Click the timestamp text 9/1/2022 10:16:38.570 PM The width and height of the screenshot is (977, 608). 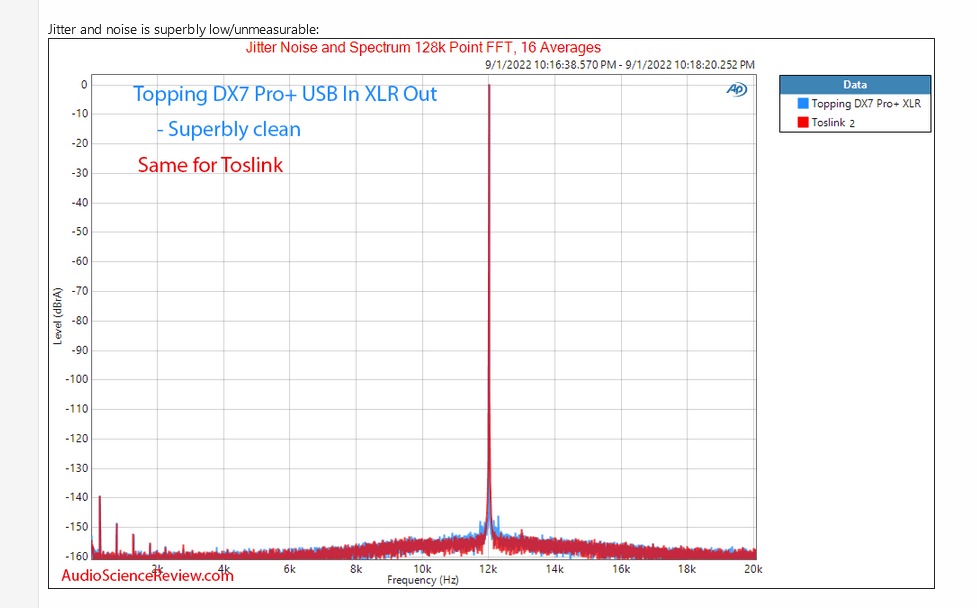click(550, 65)
